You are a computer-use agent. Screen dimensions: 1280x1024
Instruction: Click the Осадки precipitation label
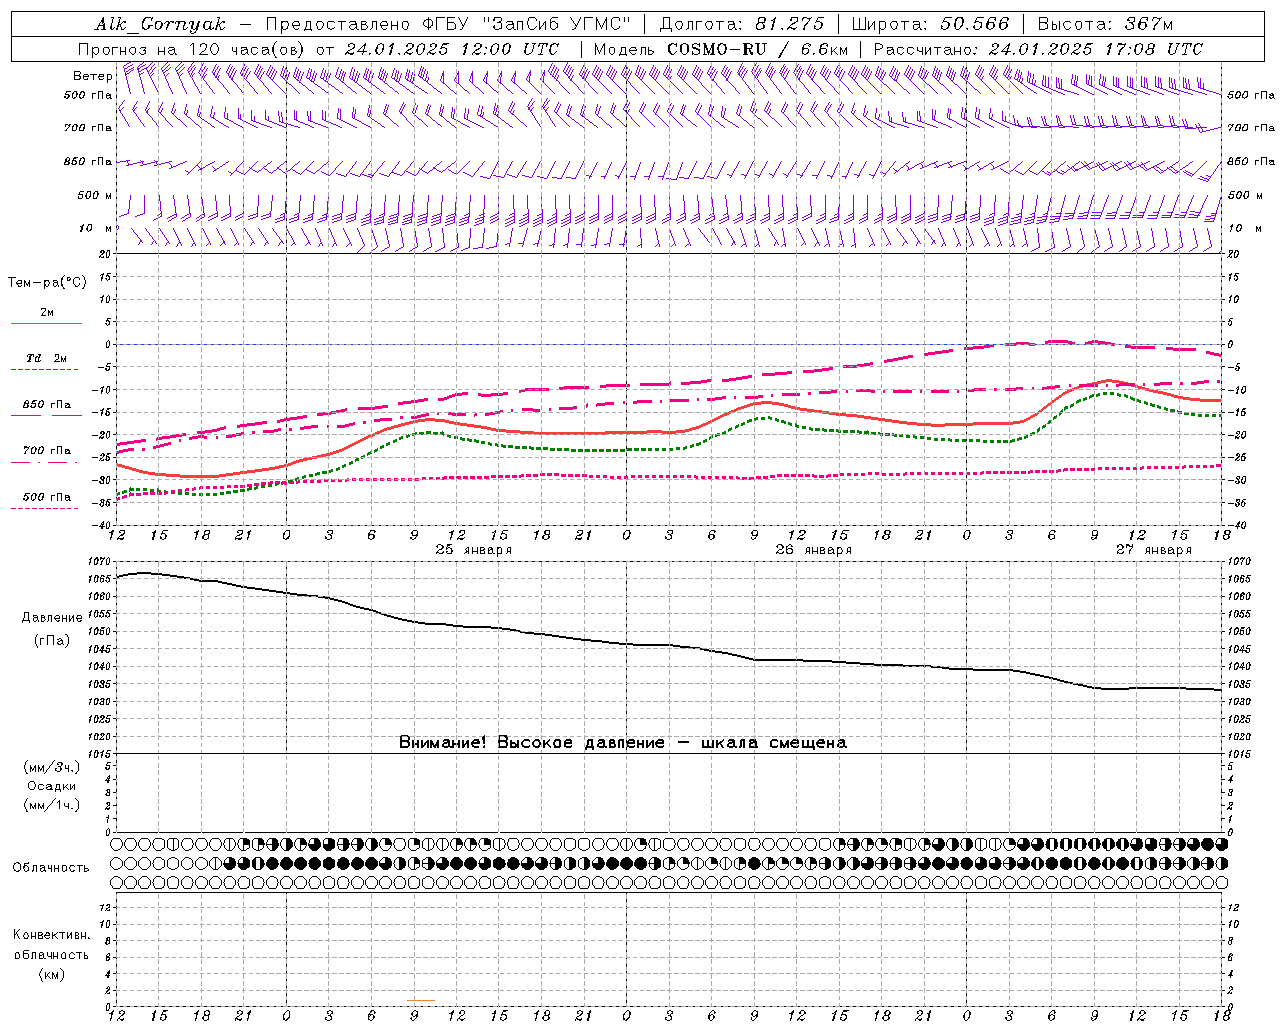(51, 786)
